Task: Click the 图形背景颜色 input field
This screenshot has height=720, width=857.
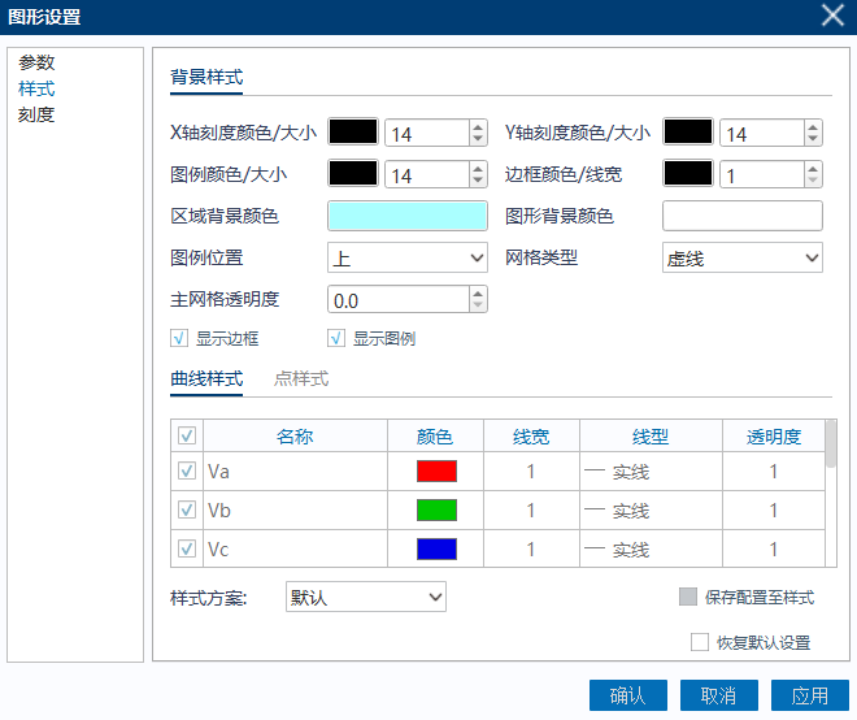Action: click(741, 215)
